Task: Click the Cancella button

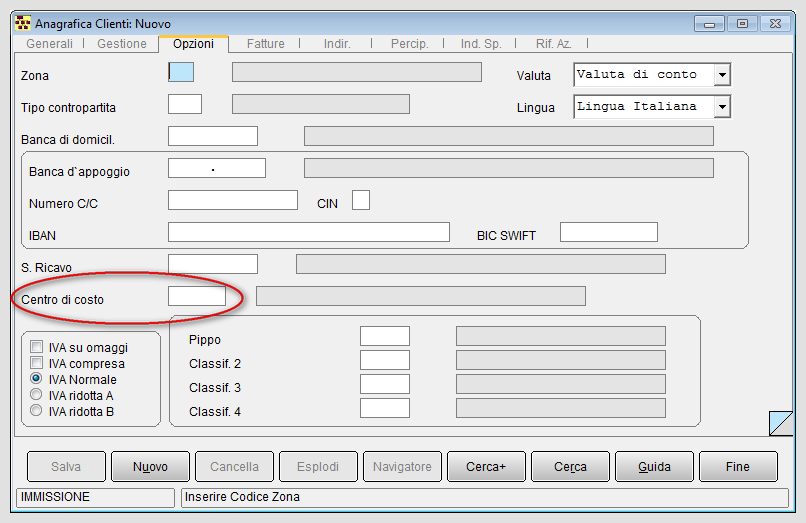Action: pos(234,466)
